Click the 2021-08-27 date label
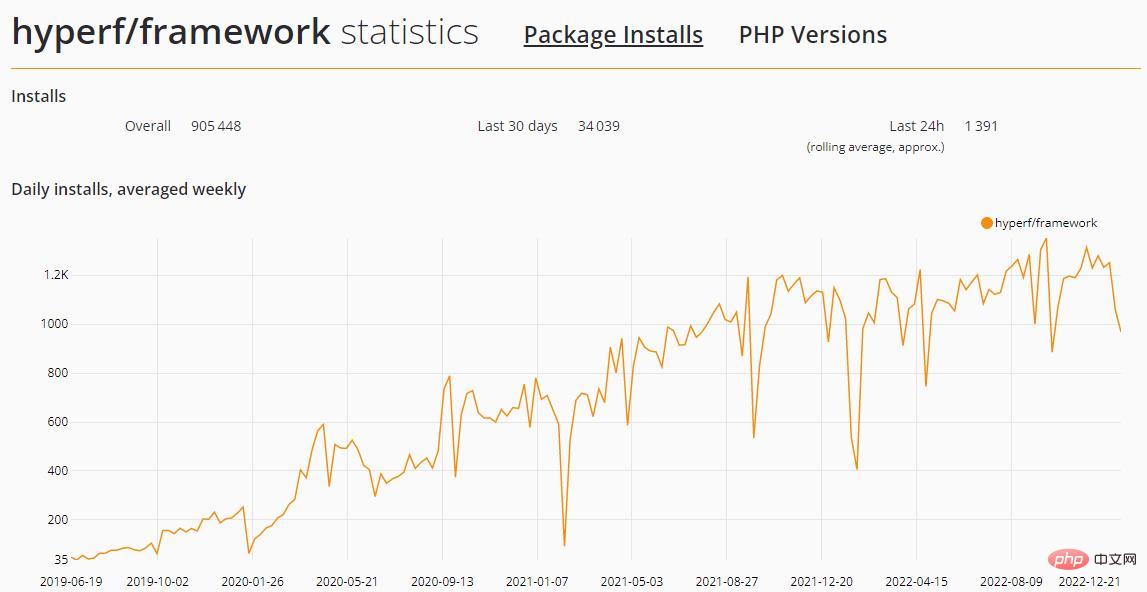The image size is (1147, 592). (727, 582)
